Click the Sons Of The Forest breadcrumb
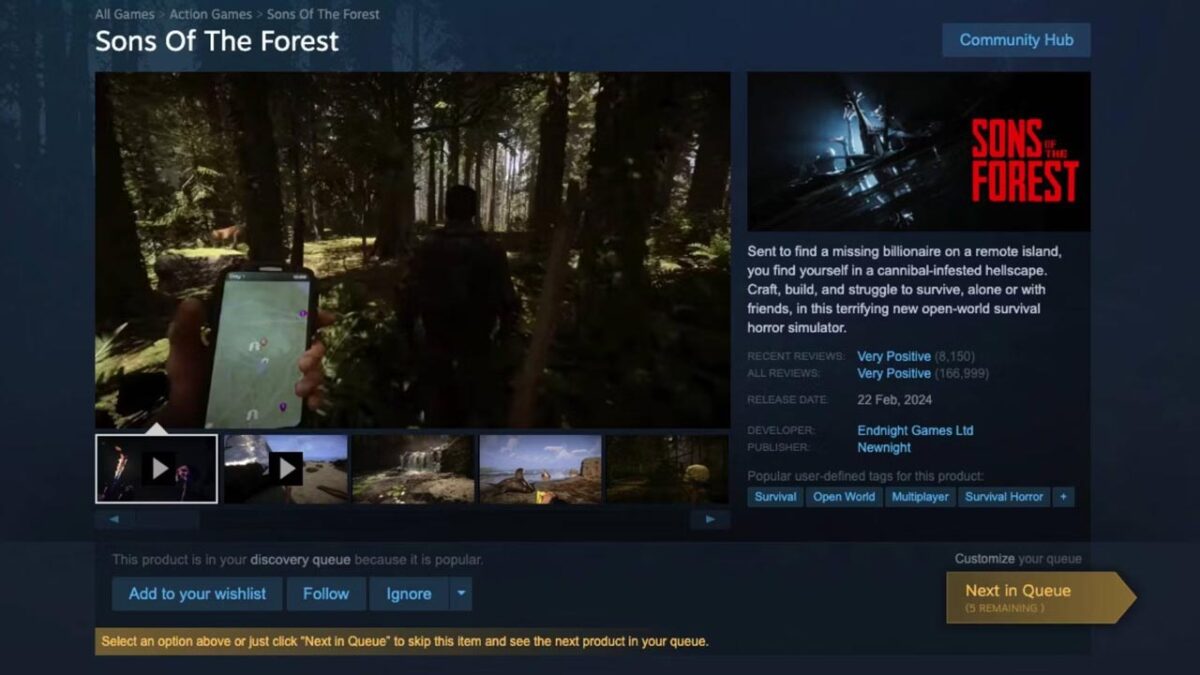Screen dimensions: 1200x675 click(323, 14)
